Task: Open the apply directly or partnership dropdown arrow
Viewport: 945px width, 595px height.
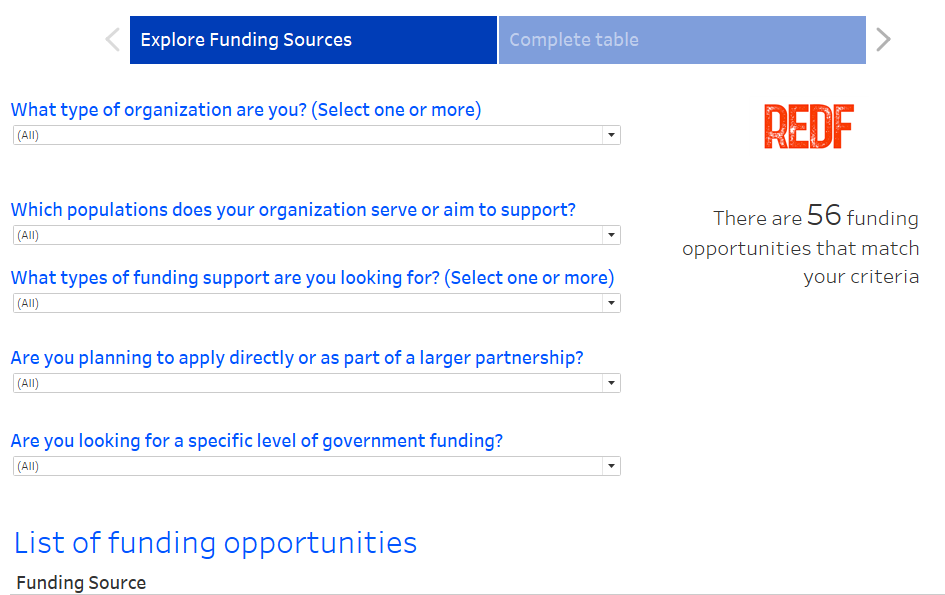Action: click(610, 383)
